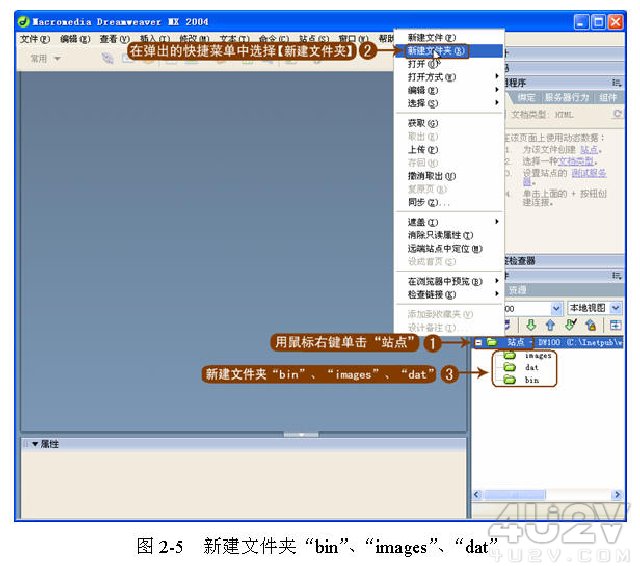
Task: Click the Get files down-arrow icon
Action: [x=532, y=324]
